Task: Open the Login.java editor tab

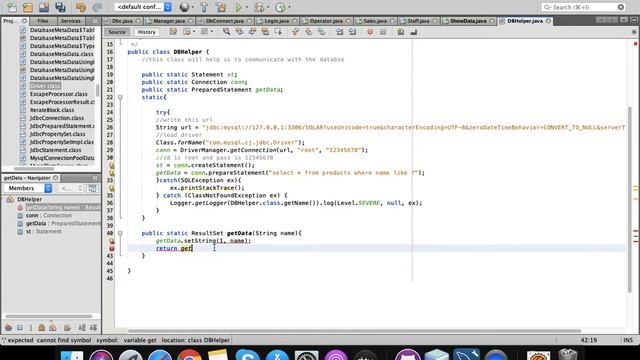Action: [276, 21]
